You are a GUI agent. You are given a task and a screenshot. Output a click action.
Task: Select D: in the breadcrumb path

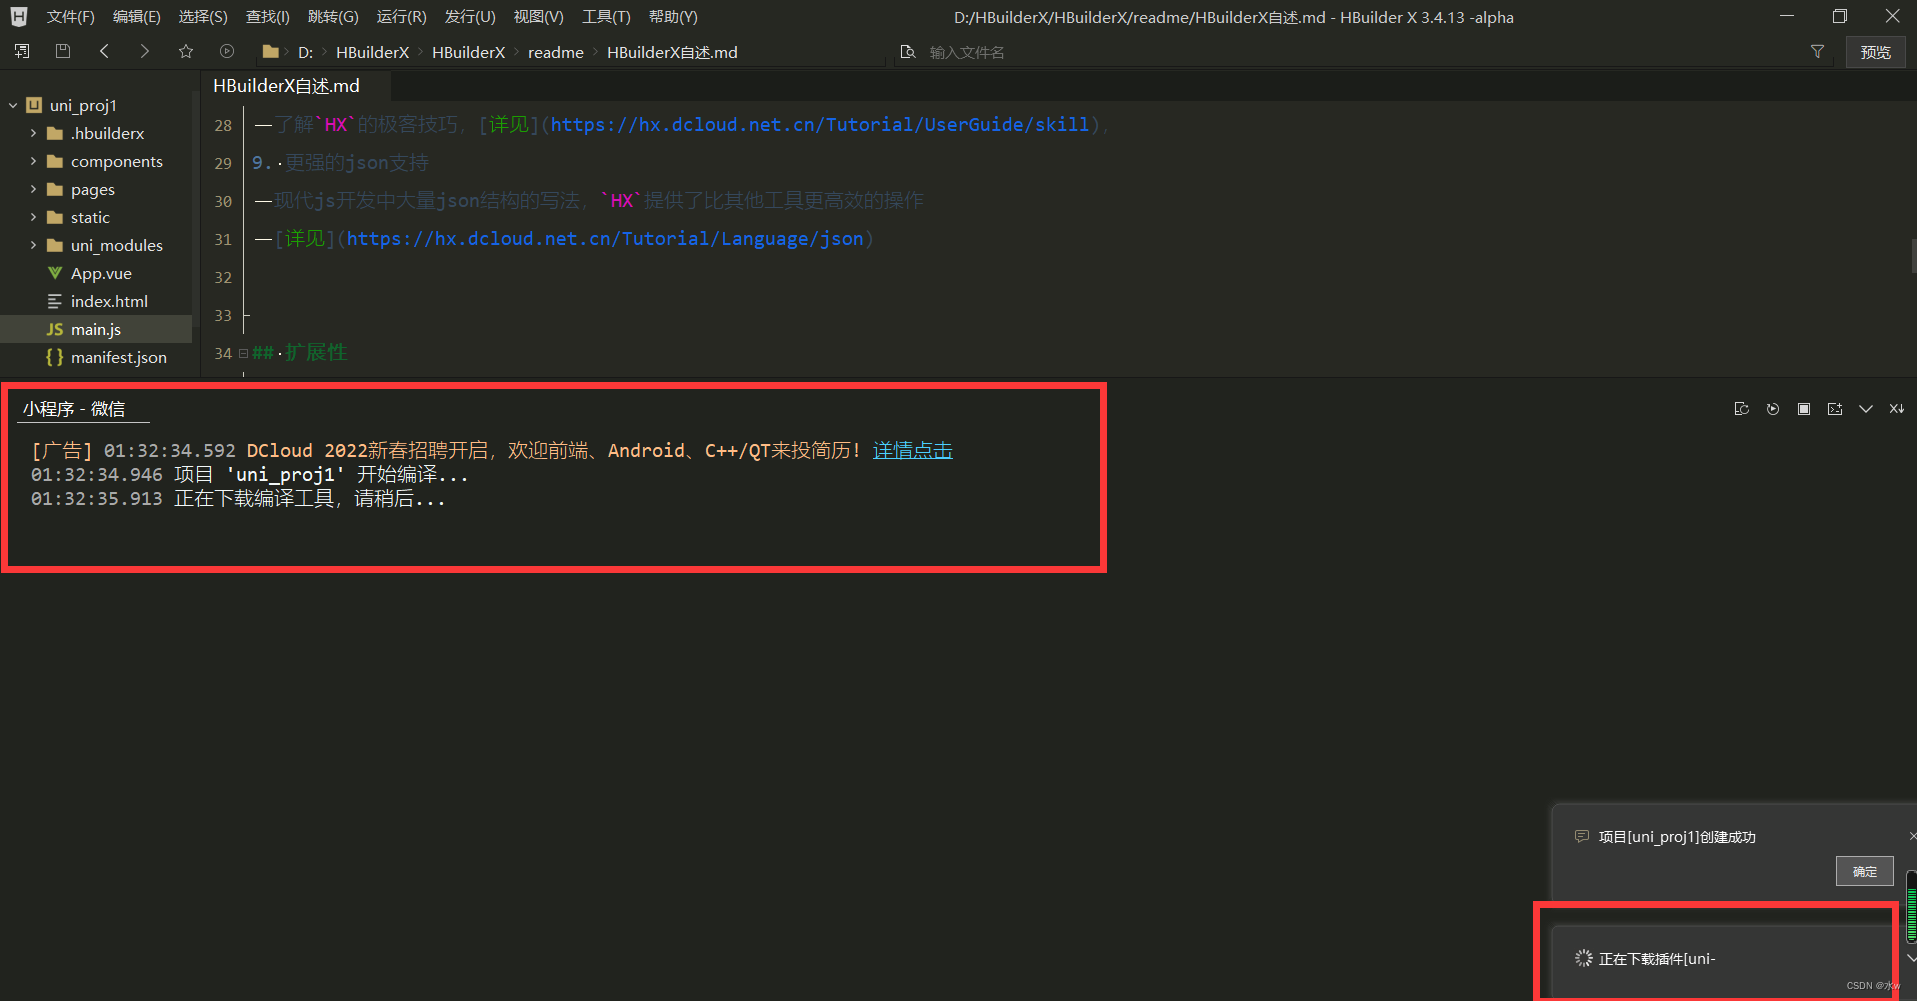(x=305, y=52)
